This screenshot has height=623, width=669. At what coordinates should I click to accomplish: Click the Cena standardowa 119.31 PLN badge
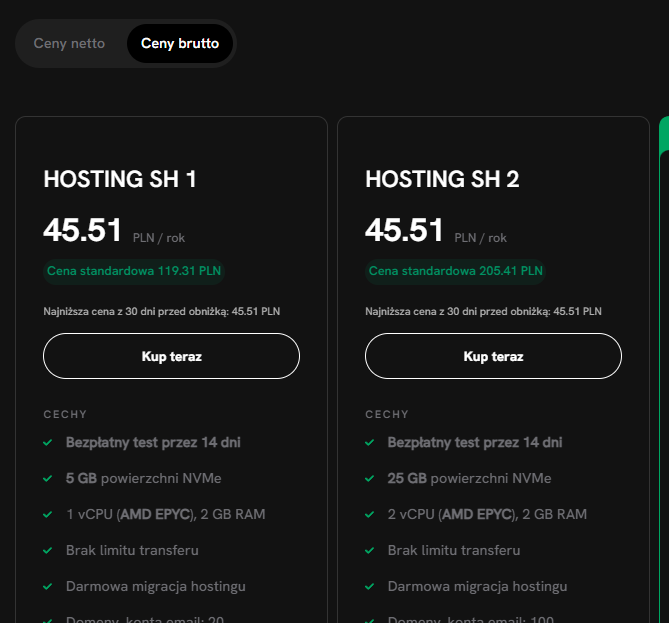pyautogui.click(x=134, y=271)
